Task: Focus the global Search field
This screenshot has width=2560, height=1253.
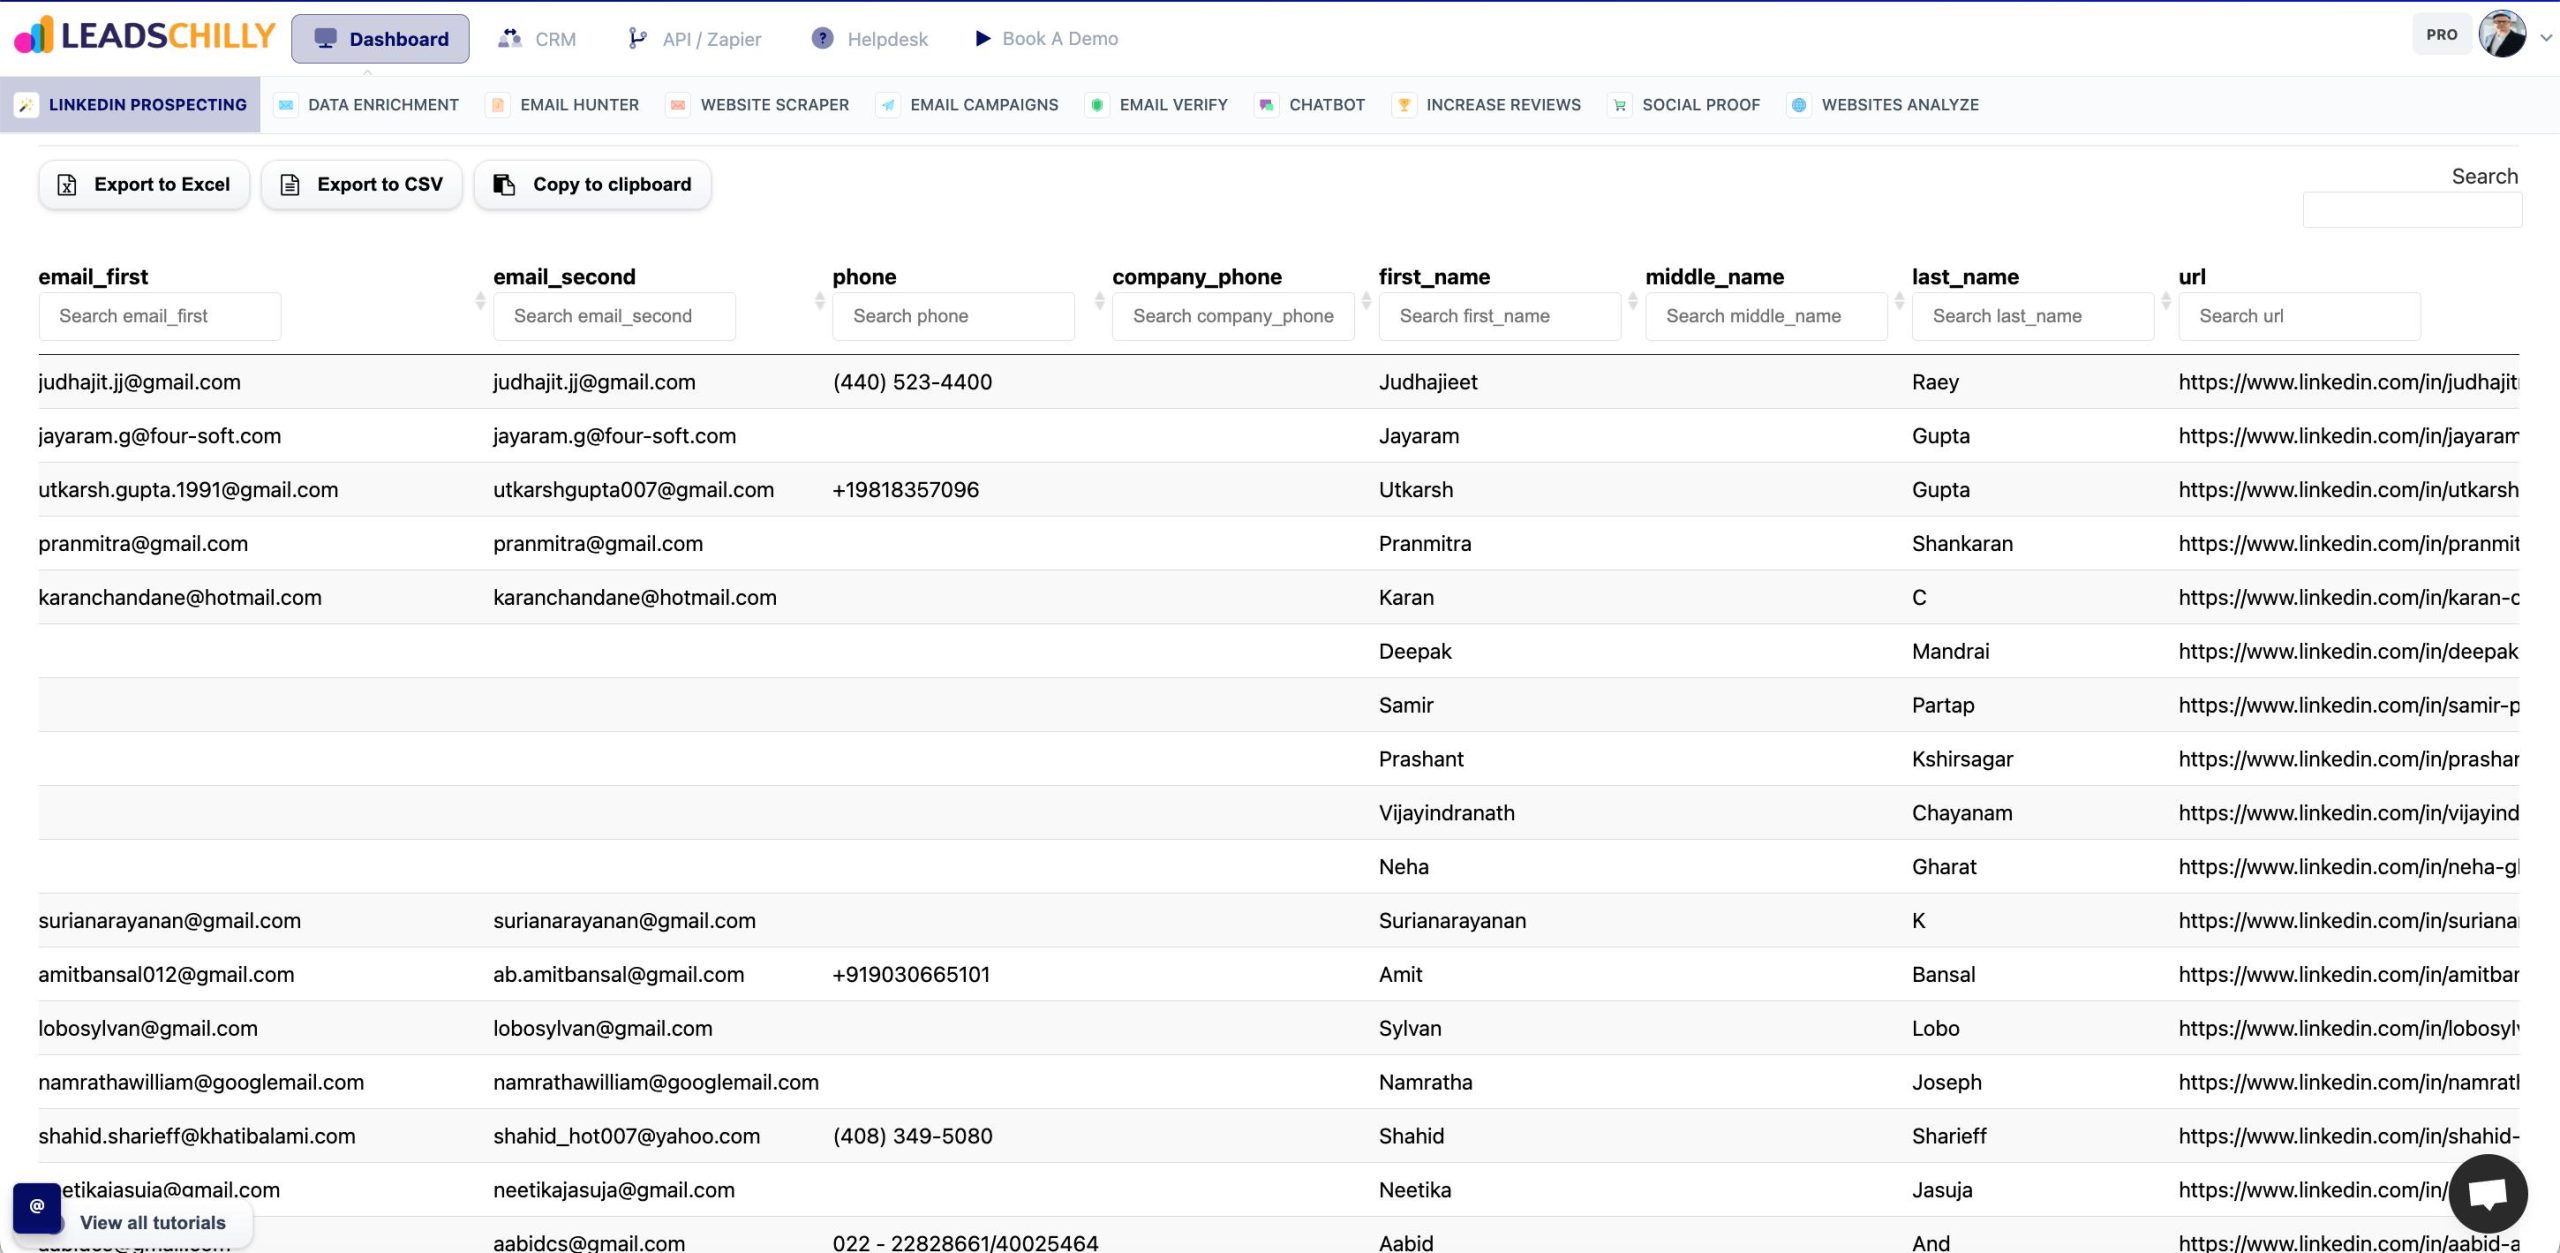Action: [x=2412, y=210]
